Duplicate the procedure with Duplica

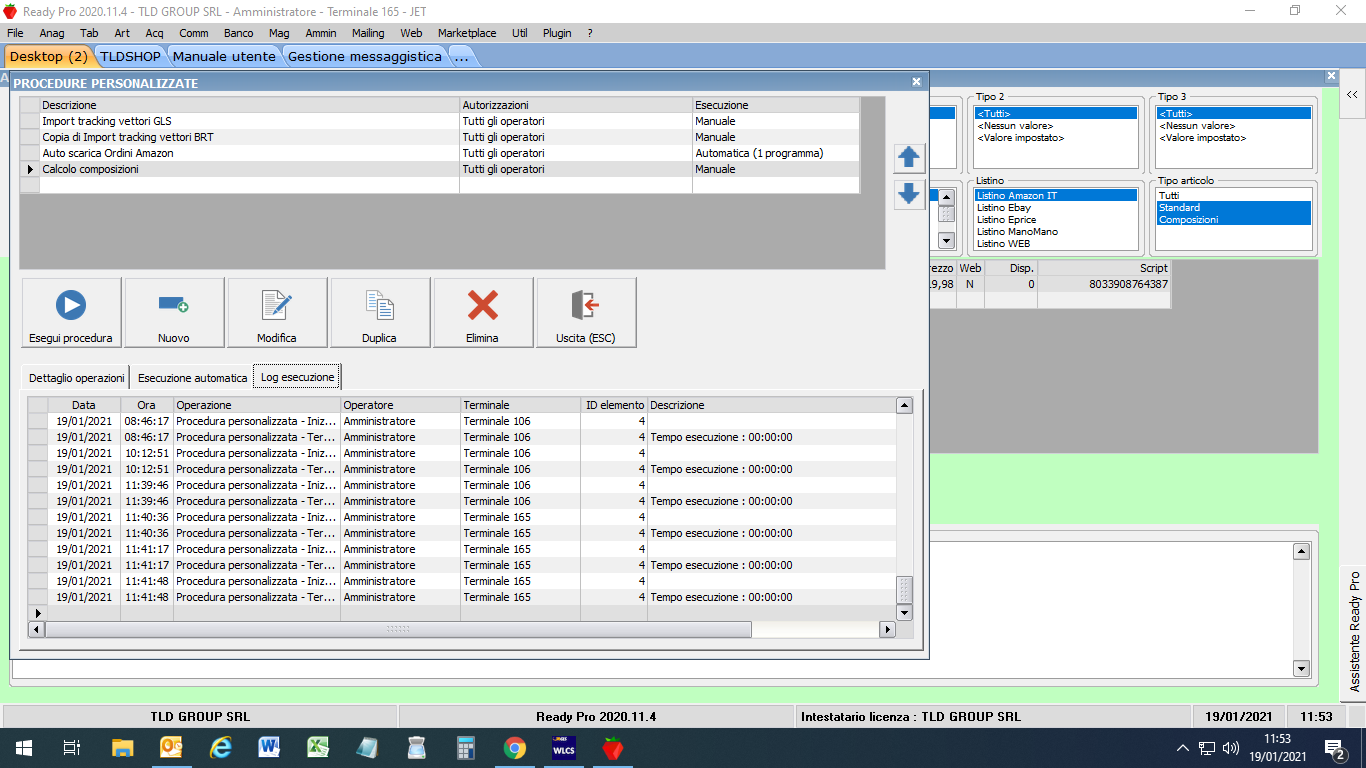click(380, 313)
